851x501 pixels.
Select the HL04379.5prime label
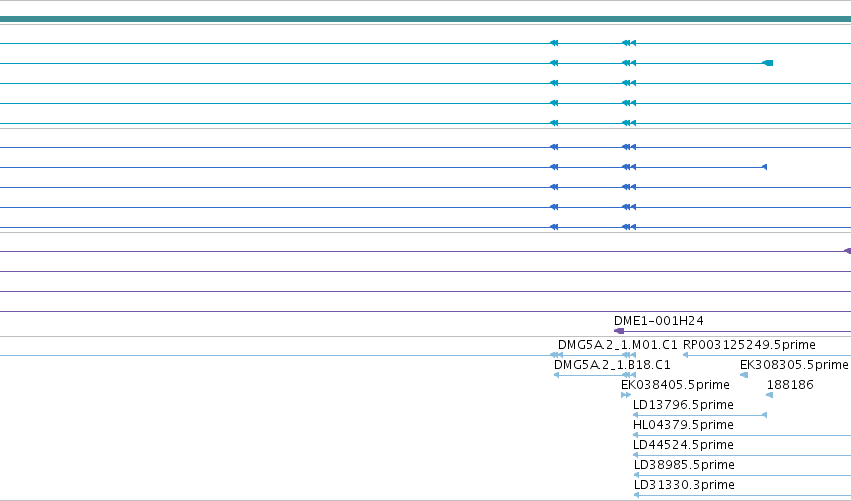[683, 425]
